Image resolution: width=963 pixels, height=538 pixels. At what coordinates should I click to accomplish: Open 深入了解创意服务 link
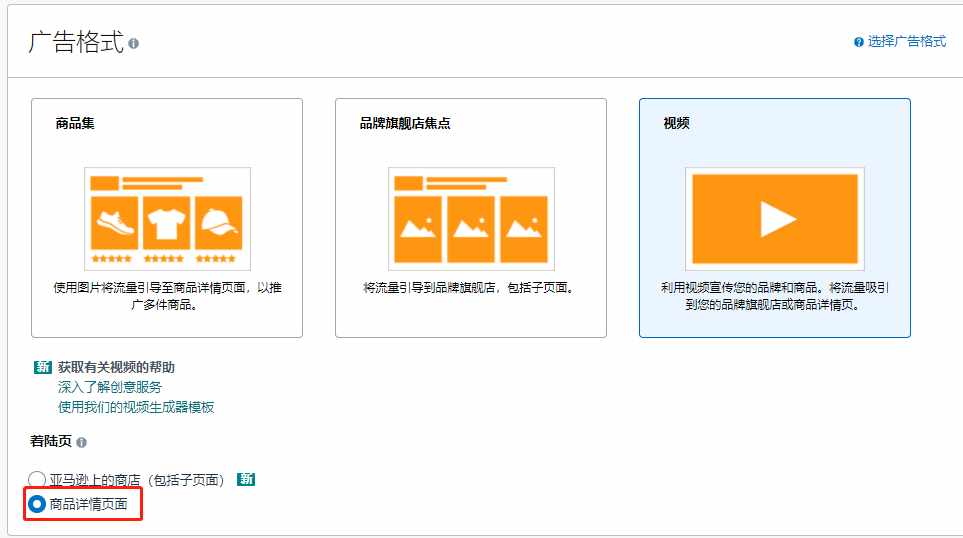click(x=110, y=387)
